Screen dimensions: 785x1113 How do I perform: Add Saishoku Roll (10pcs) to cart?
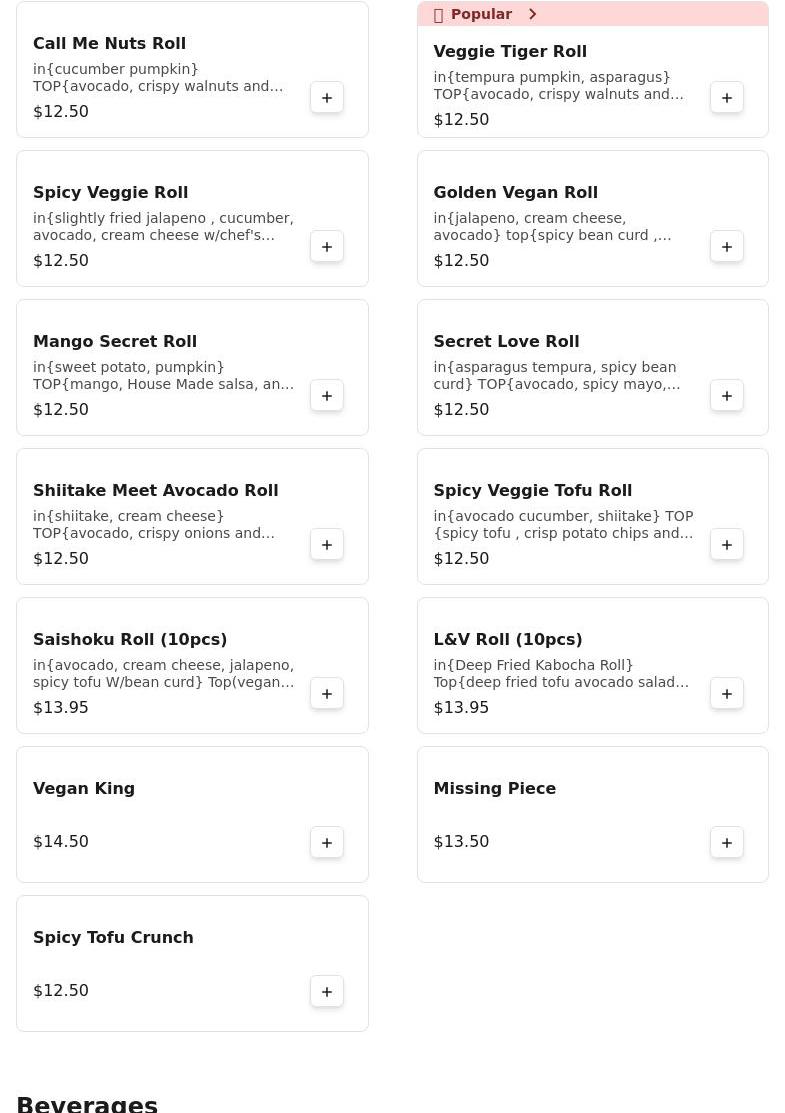point(327,694)
